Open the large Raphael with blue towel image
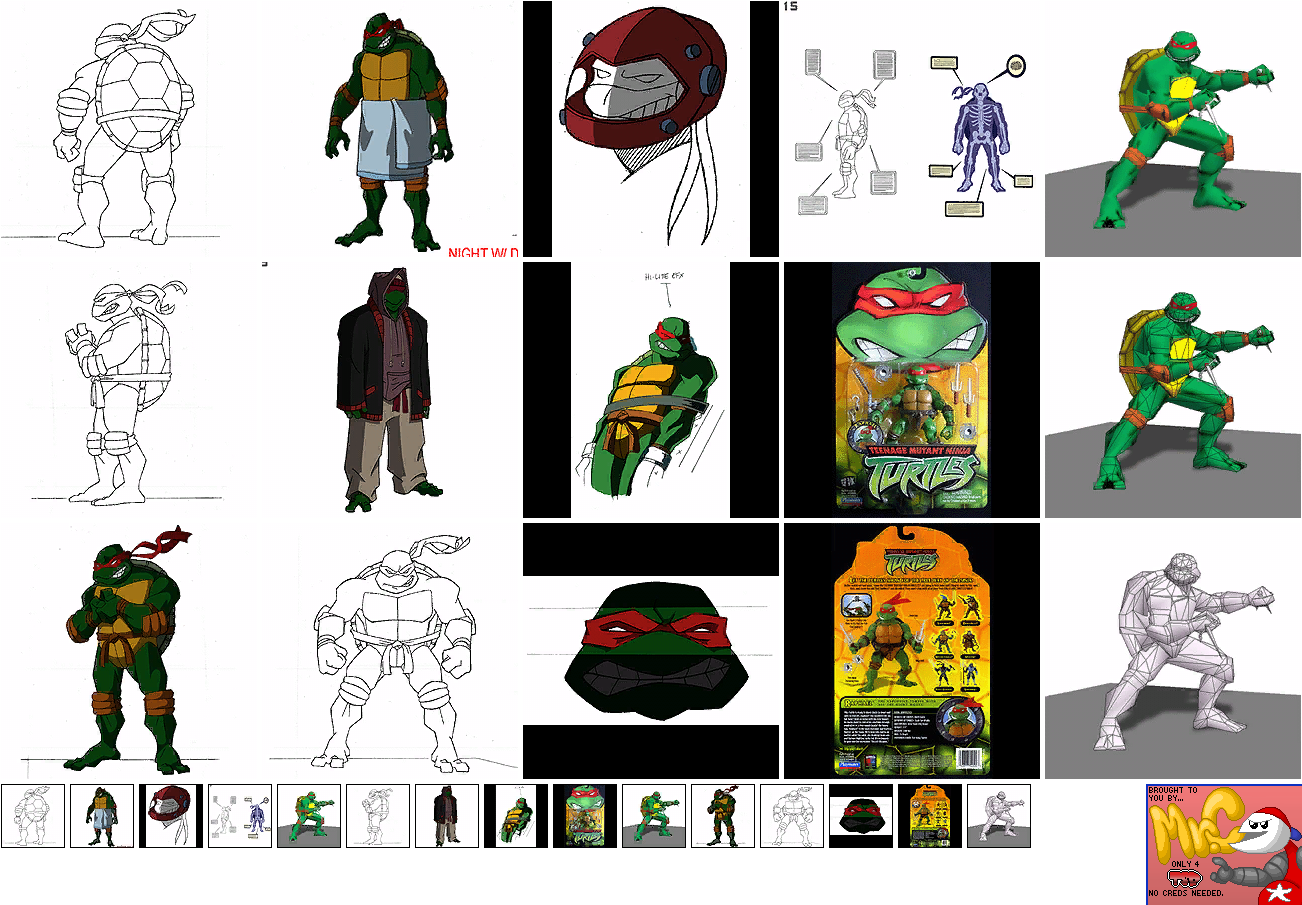 coord(390,128)
